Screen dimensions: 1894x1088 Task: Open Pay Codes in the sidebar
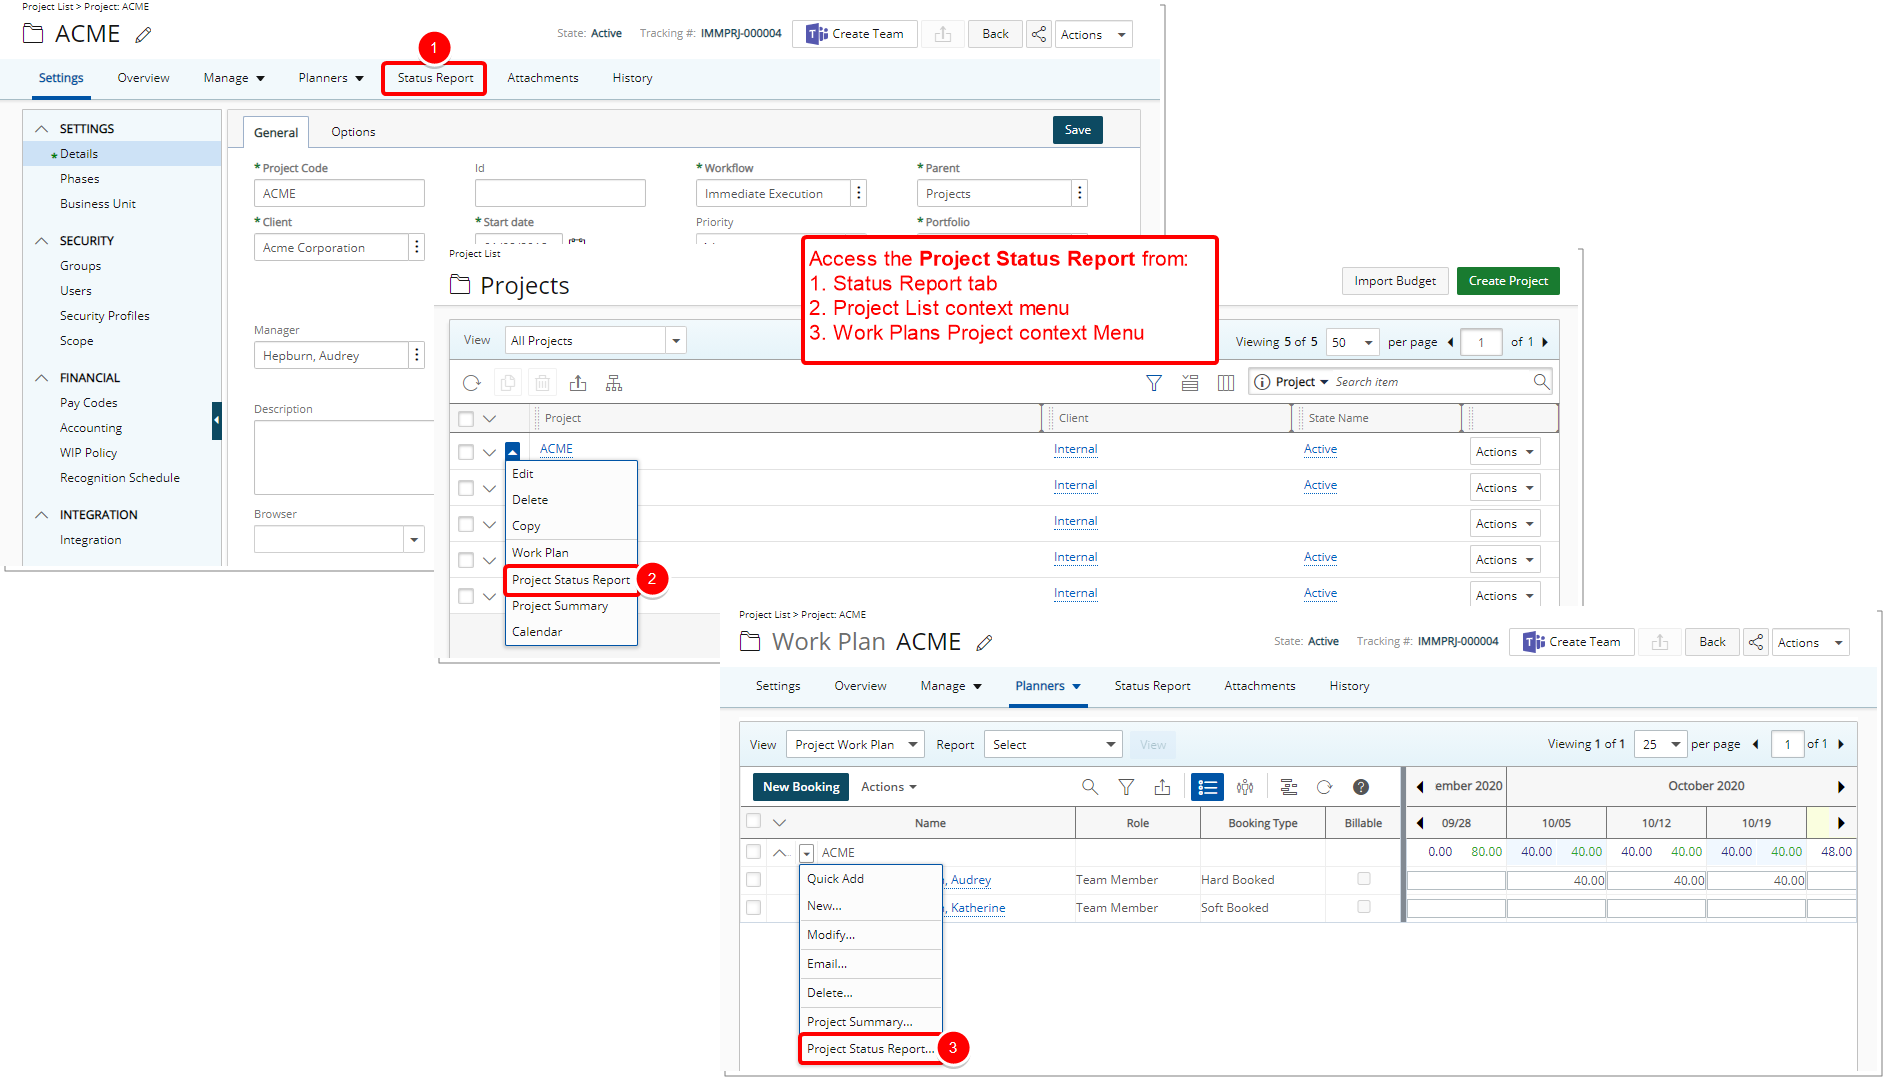(x=89, y=403)
